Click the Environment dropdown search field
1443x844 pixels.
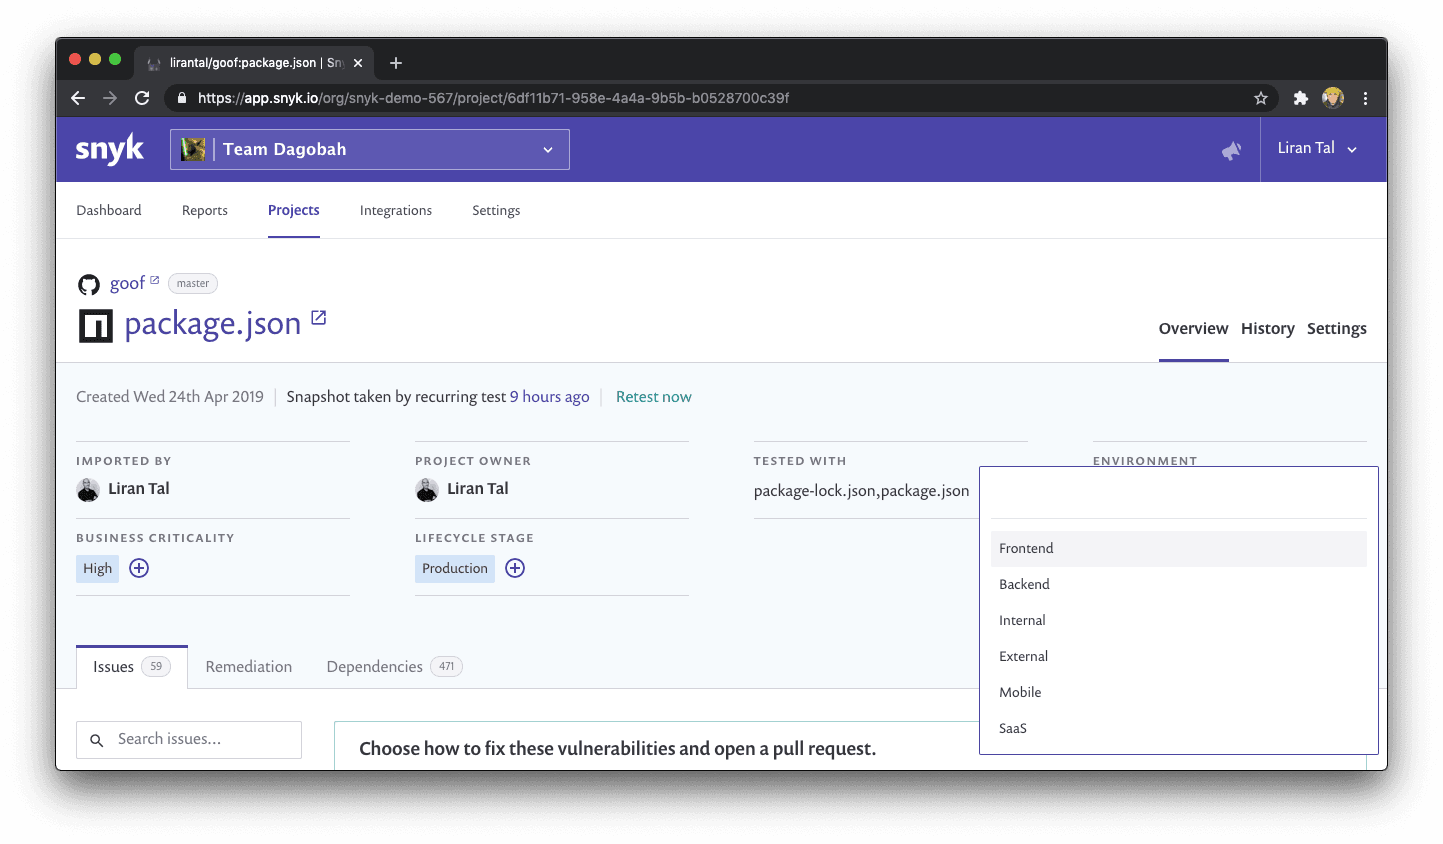[1179, 495]
